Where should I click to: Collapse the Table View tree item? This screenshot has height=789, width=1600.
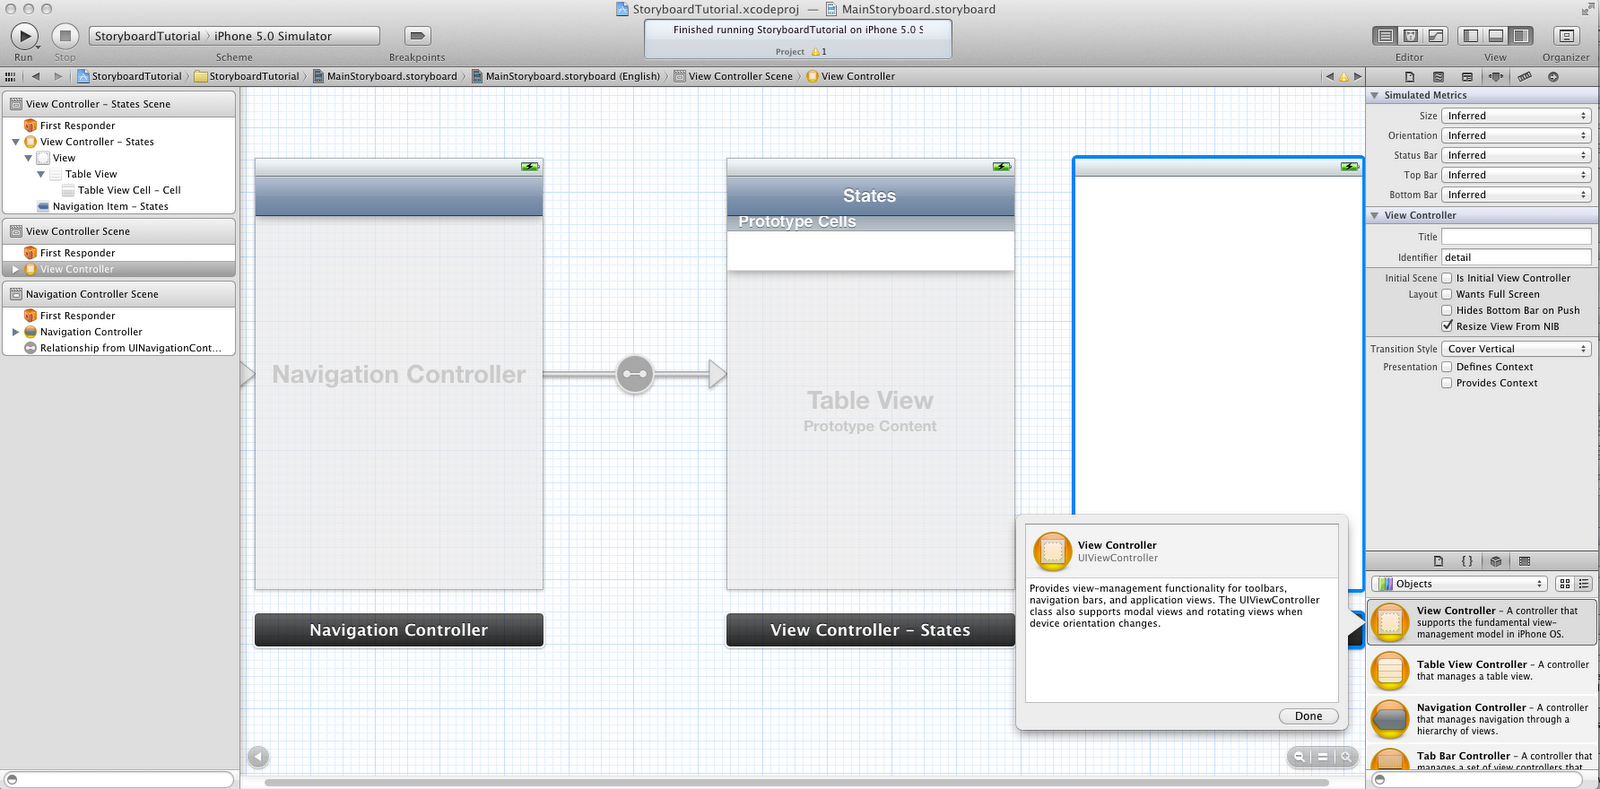41,174
